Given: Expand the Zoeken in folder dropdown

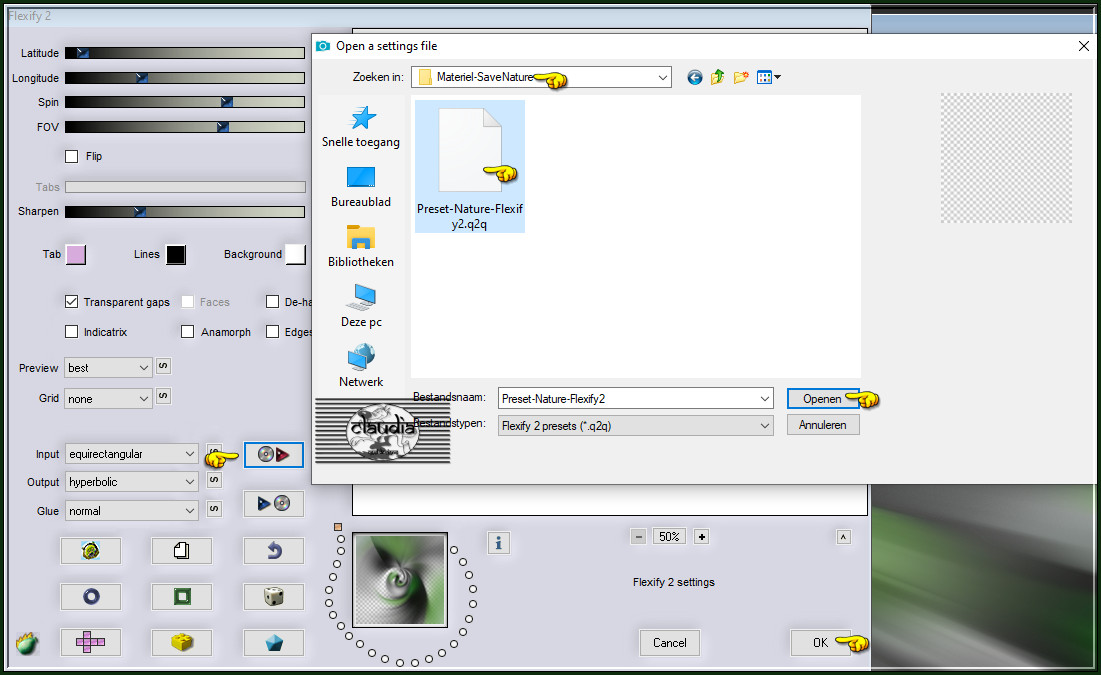Looking at the screenshot, I should pyautogui.click(x=662, y=77).
